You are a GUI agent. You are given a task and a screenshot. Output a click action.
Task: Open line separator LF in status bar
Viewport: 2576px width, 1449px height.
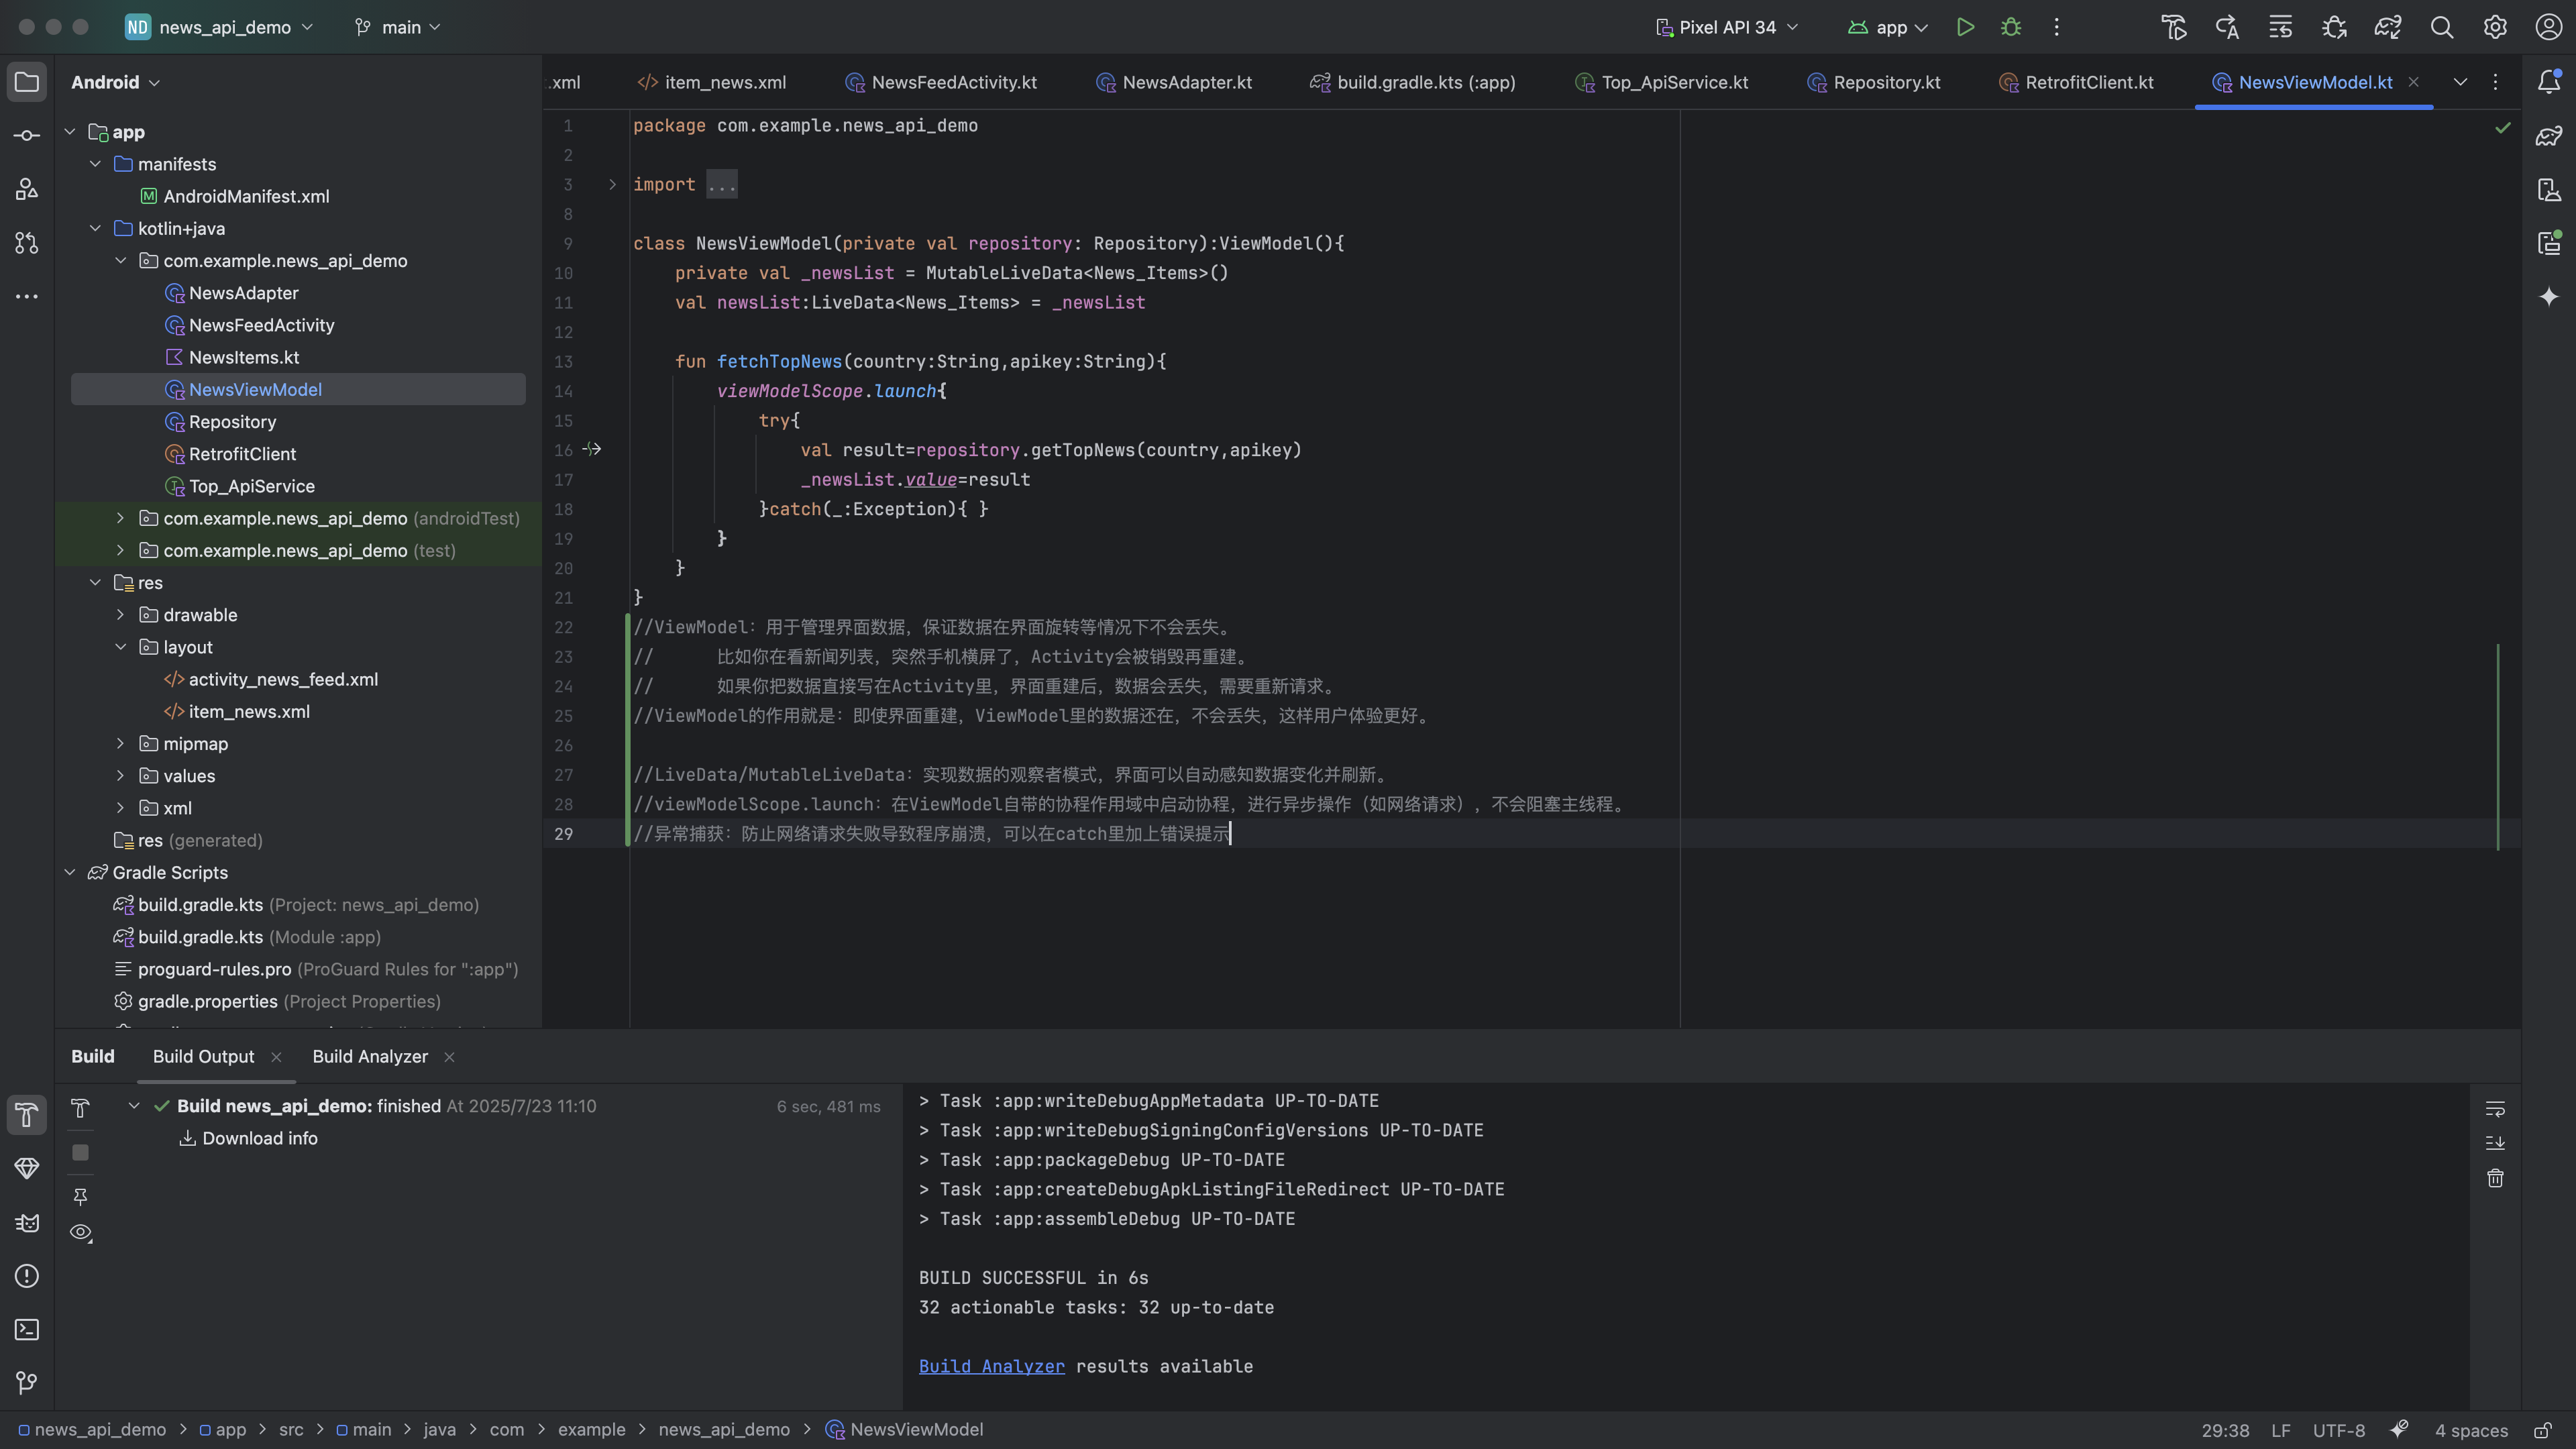(x=2280, y=1430)
